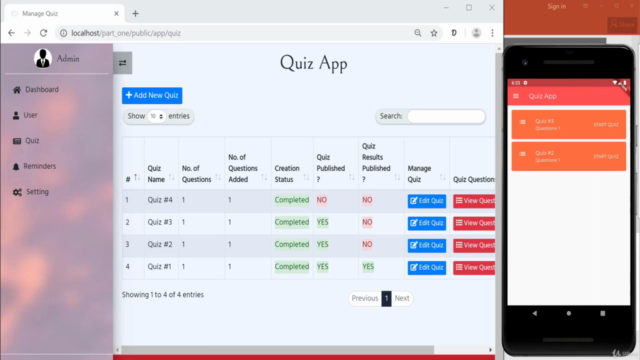Open Dashboard in the sidebar
The width and height of the screenshot is (640, 360).
point(36,89)
